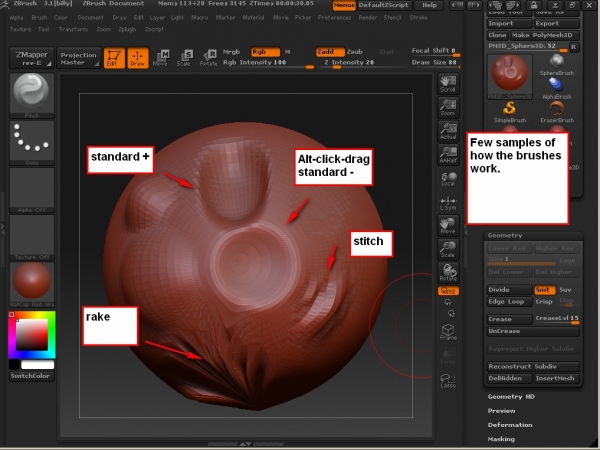Select the Scale mode icon in top shelf
600x450 pixels.
184,58
